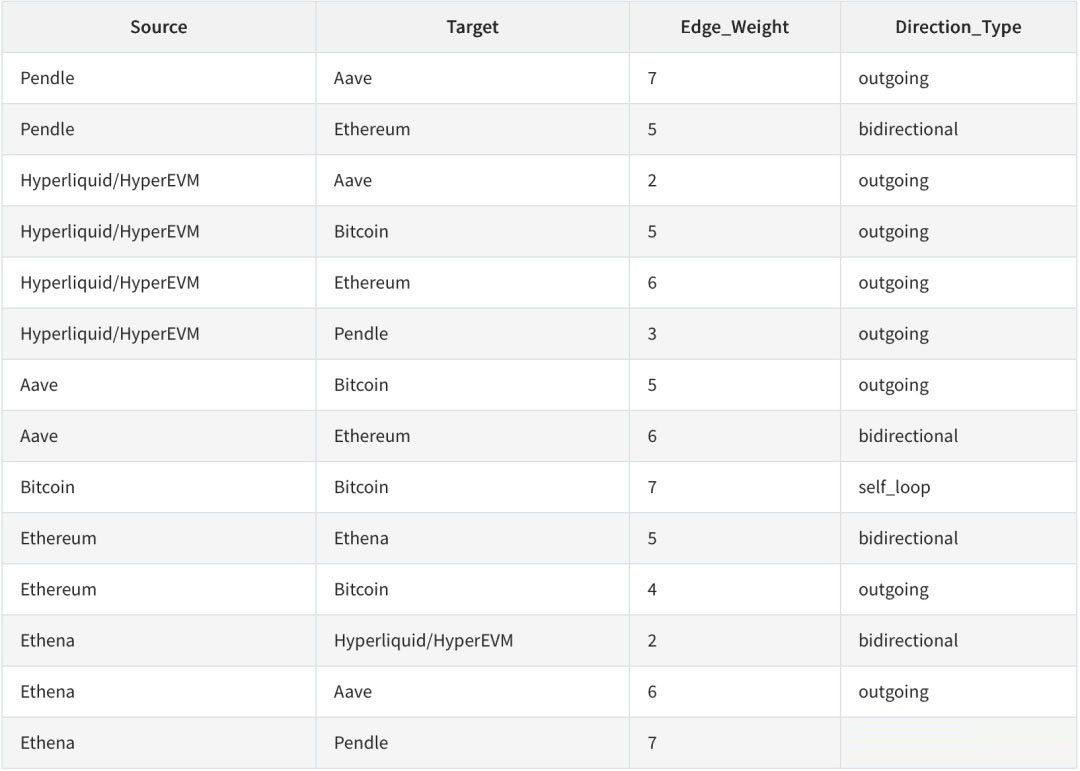Click Ethena target cell in Ethereum row
Viewport: 1080px width, 771px height.
(x=361, y=538)
